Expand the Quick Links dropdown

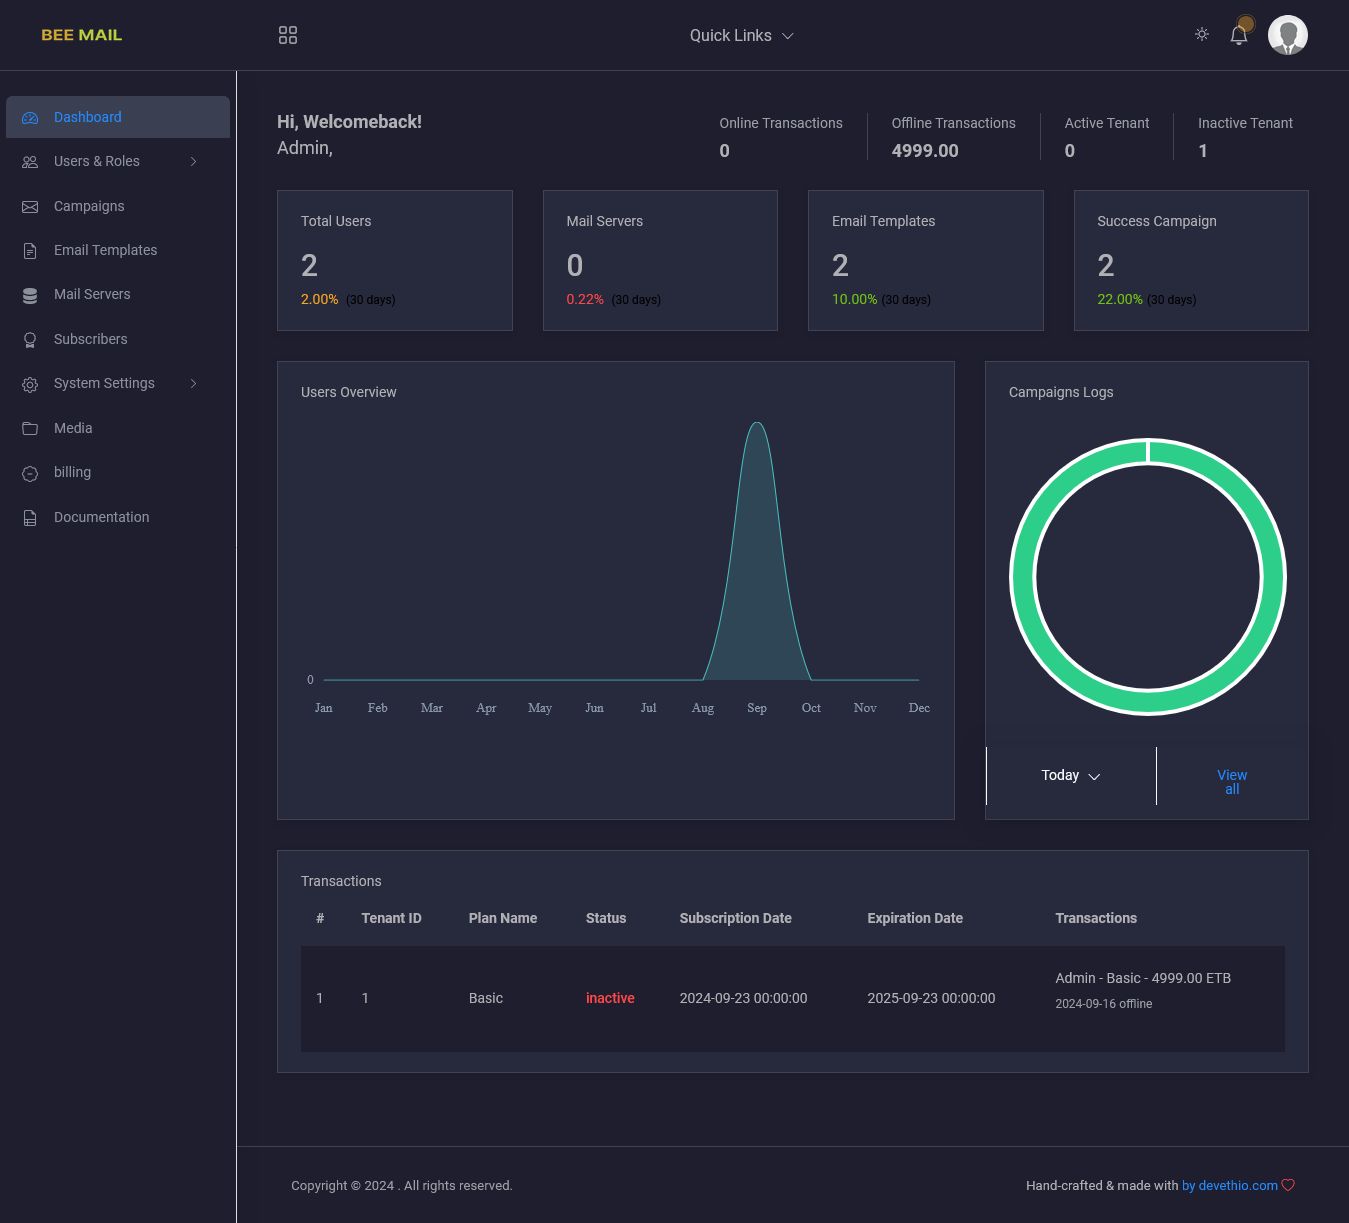pos(741,35)
